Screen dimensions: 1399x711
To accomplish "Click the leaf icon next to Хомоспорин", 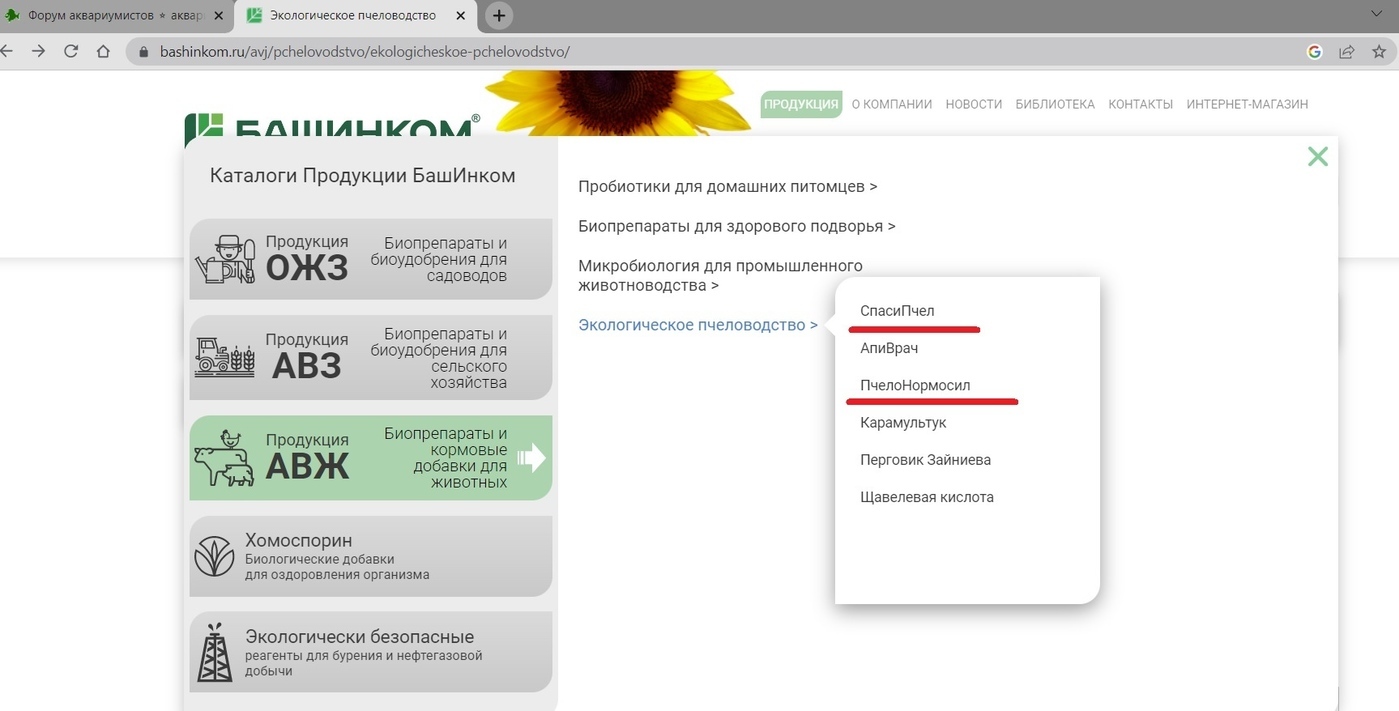I will 214,556.
